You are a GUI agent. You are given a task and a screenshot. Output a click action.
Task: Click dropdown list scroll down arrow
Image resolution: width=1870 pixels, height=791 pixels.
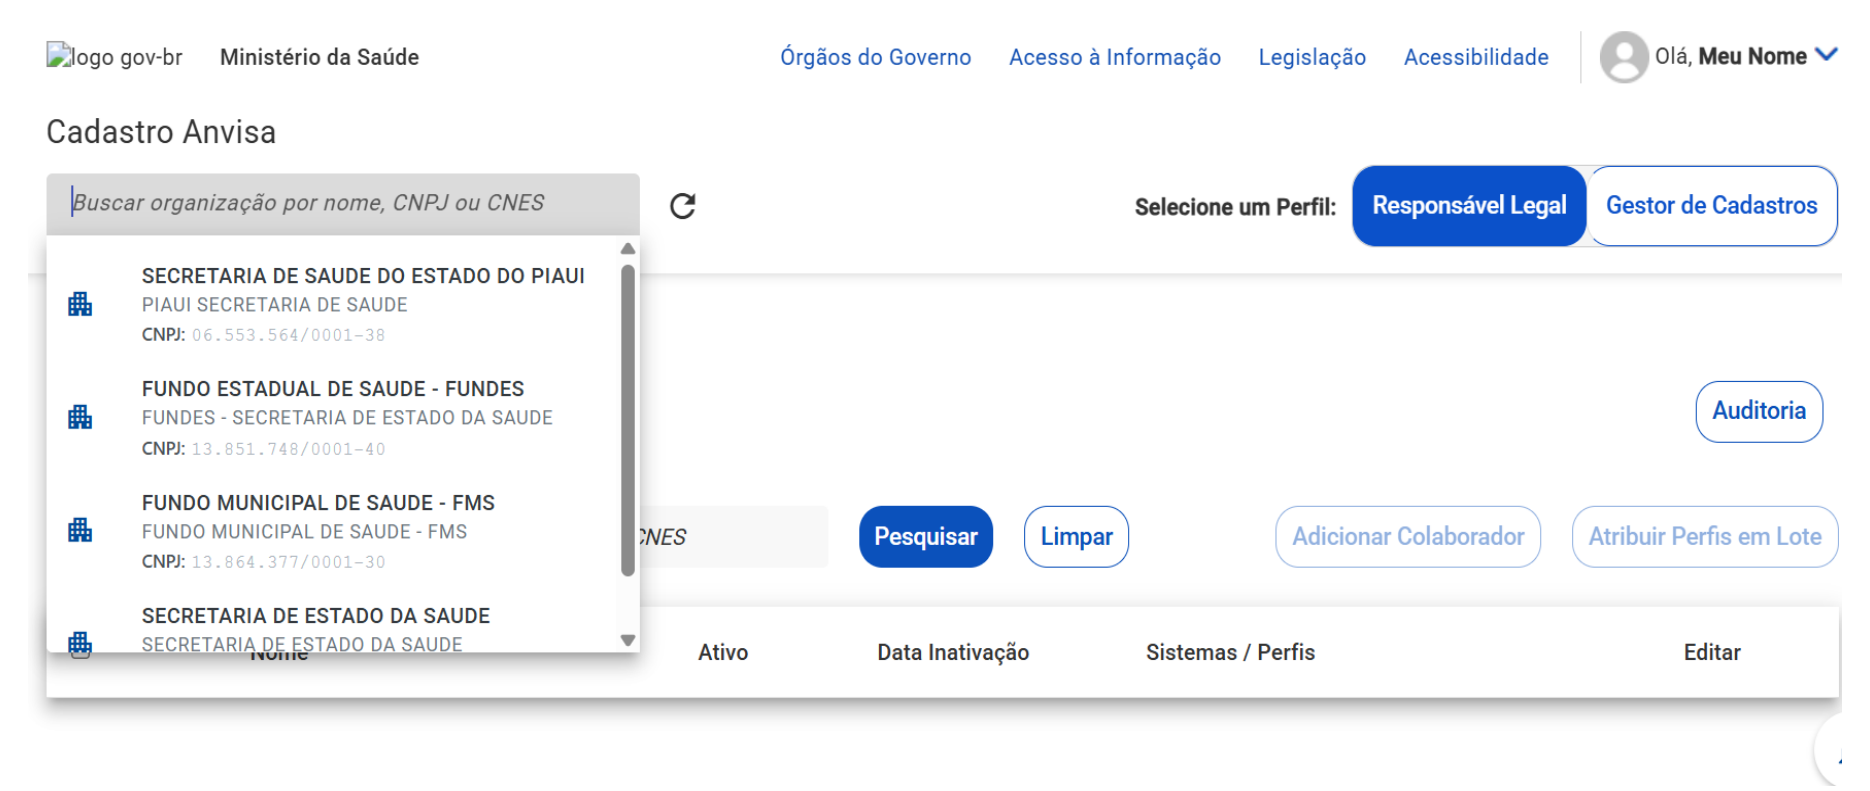click(x=628, y=640)
